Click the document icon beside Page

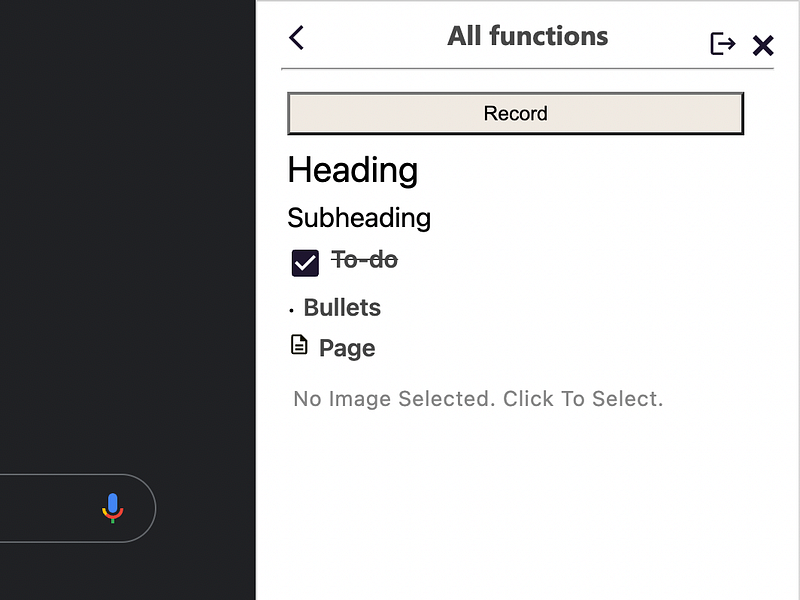299,346
